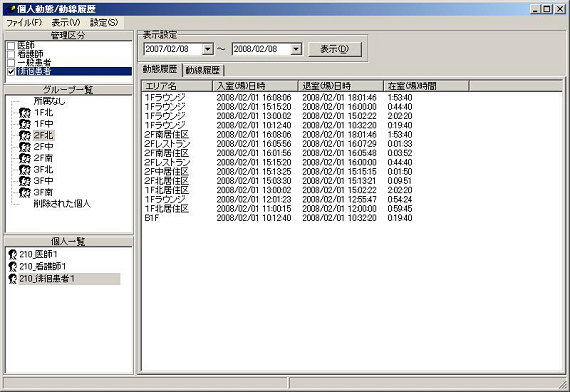
Task: Click the person icon beside 1F北 group
Action: pyautogui.click(x=24, y=113)
